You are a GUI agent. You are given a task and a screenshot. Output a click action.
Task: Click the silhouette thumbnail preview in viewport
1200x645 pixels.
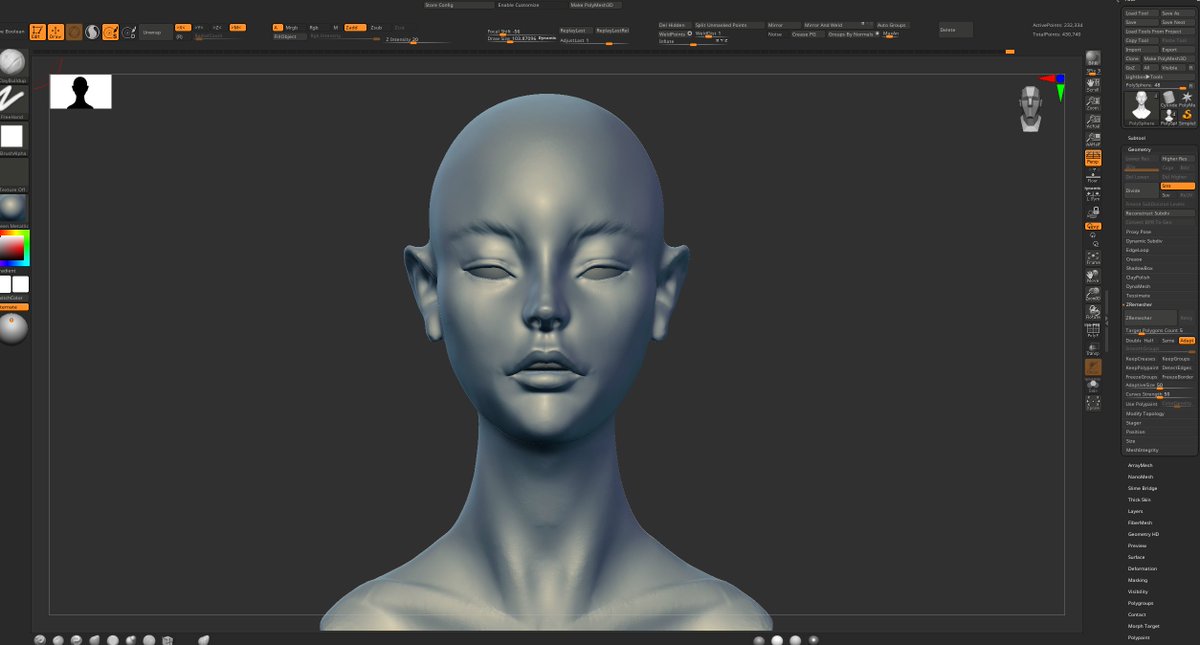pyautogui.click(x=80, y=91)
